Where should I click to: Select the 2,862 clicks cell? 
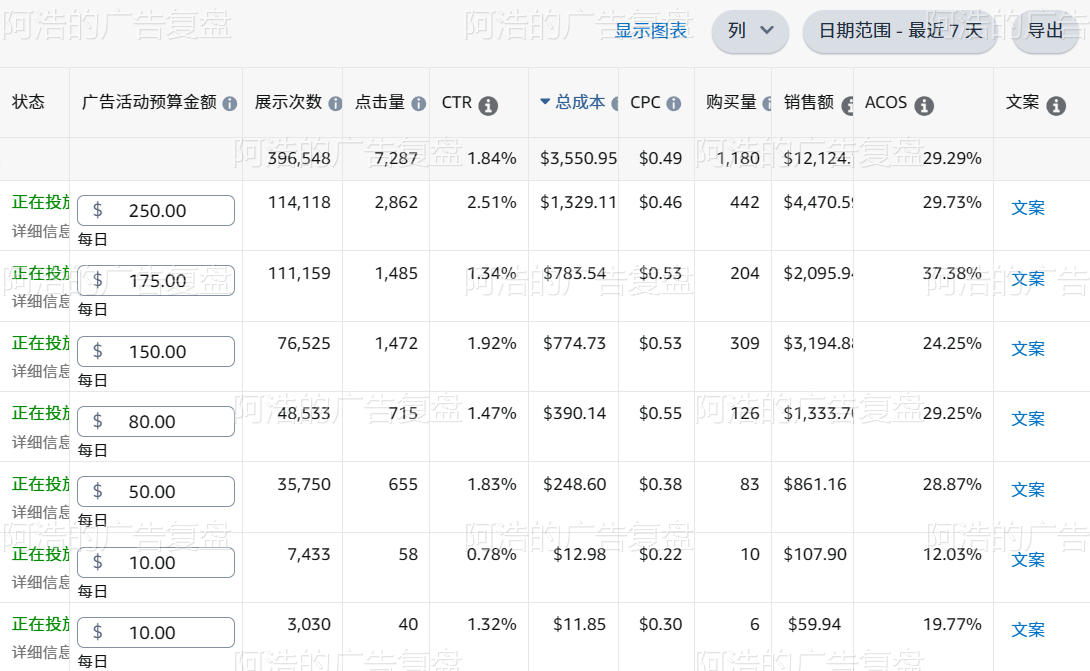(x=396, y=202)
